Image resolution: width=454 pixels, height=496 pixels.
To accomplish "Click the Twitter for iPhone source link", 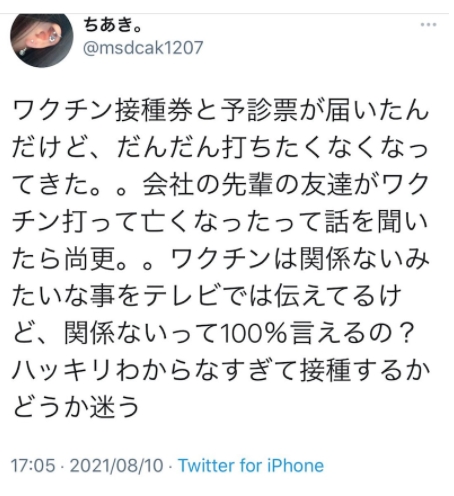I will pyautogui.click(x=251, y=465).
